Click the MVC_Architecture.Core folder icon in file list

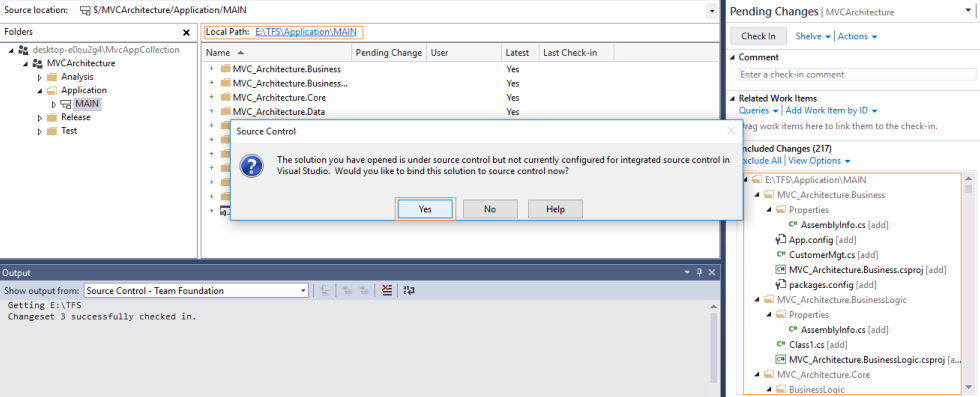click(226, 98)
